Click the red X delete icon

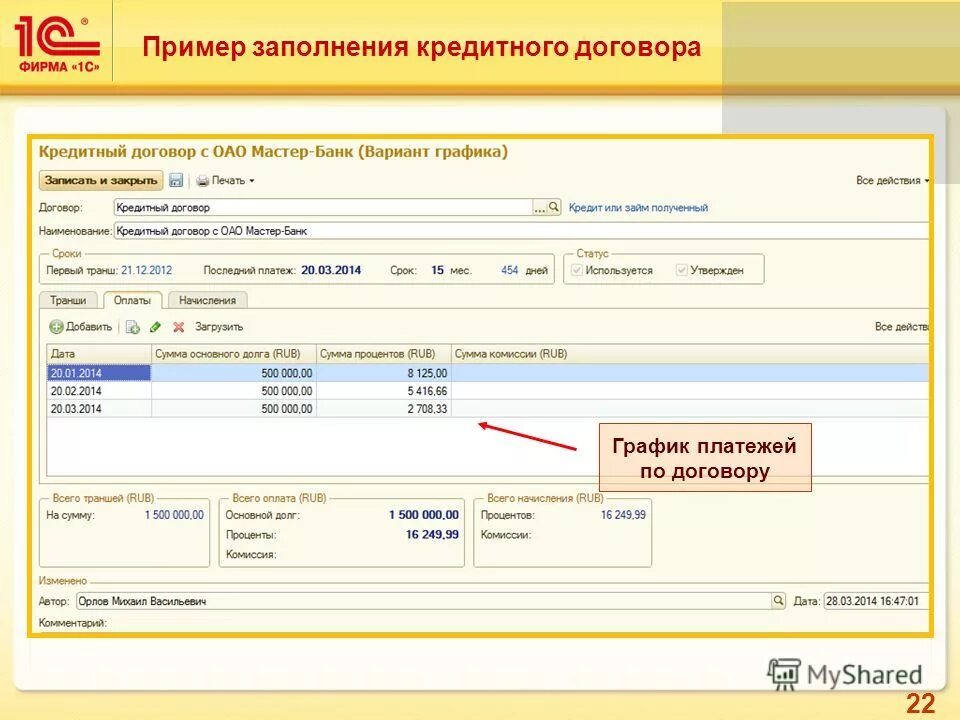coord(177,327)
